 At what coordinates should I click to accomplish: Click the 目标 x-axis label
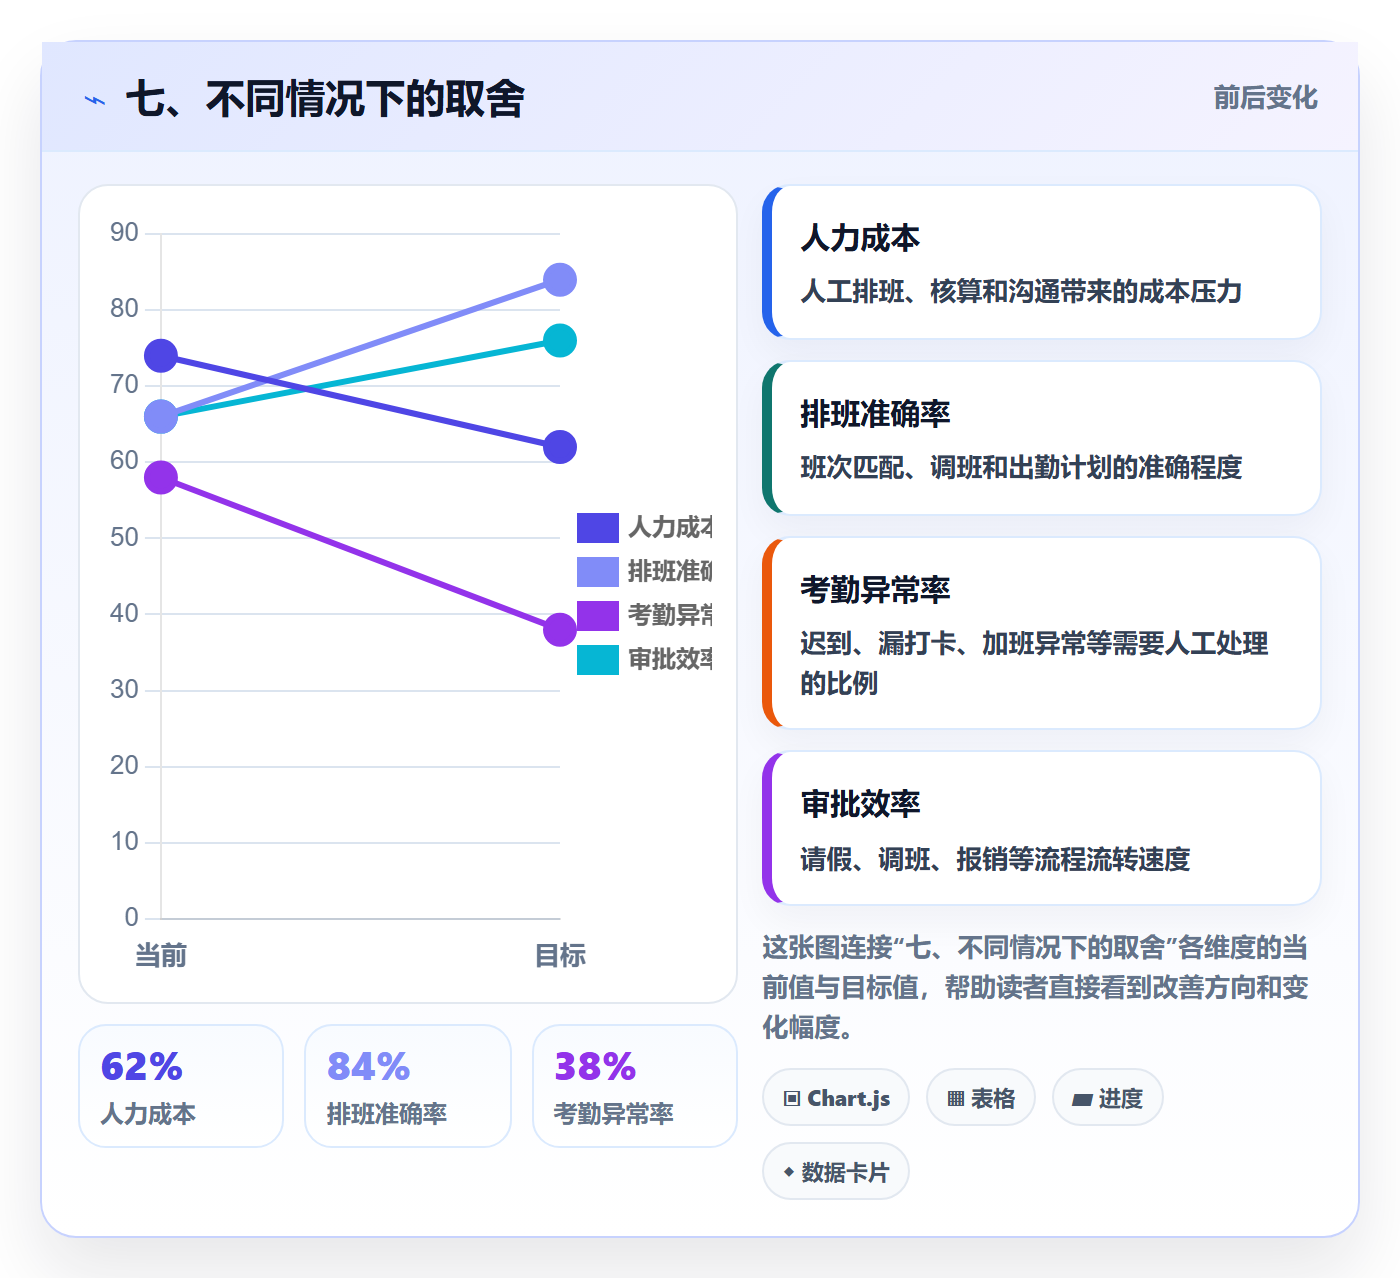point(560,956)
